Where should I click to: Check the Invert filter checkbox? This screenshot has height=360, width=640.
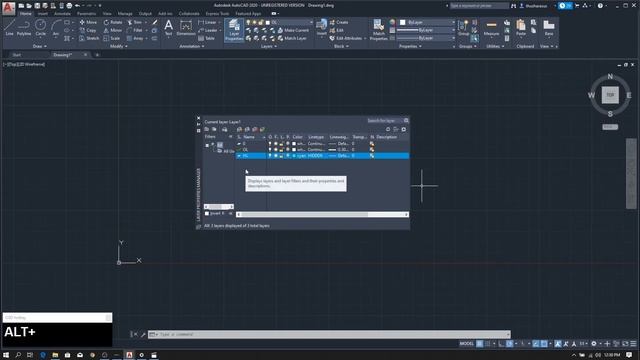point(207,213)
